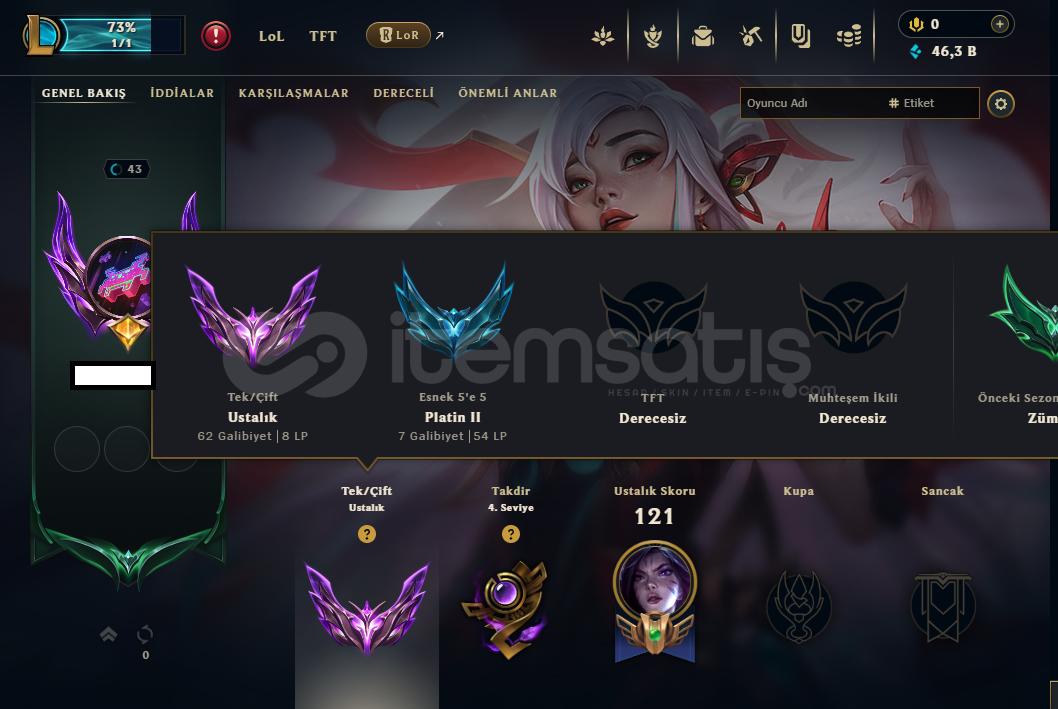The height and width of the screenshot is (709, 1058).
Task: Open the crafting hammer icon
Action: click(751, 36)
